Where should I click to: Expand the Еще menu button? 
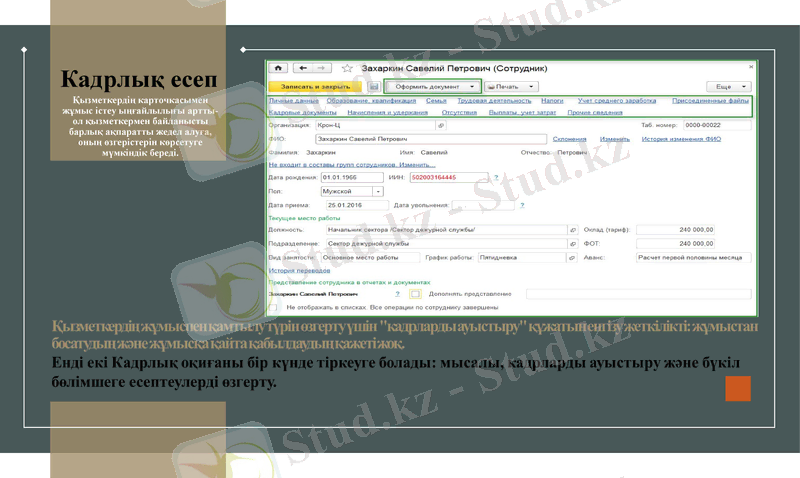coord(727,87)
